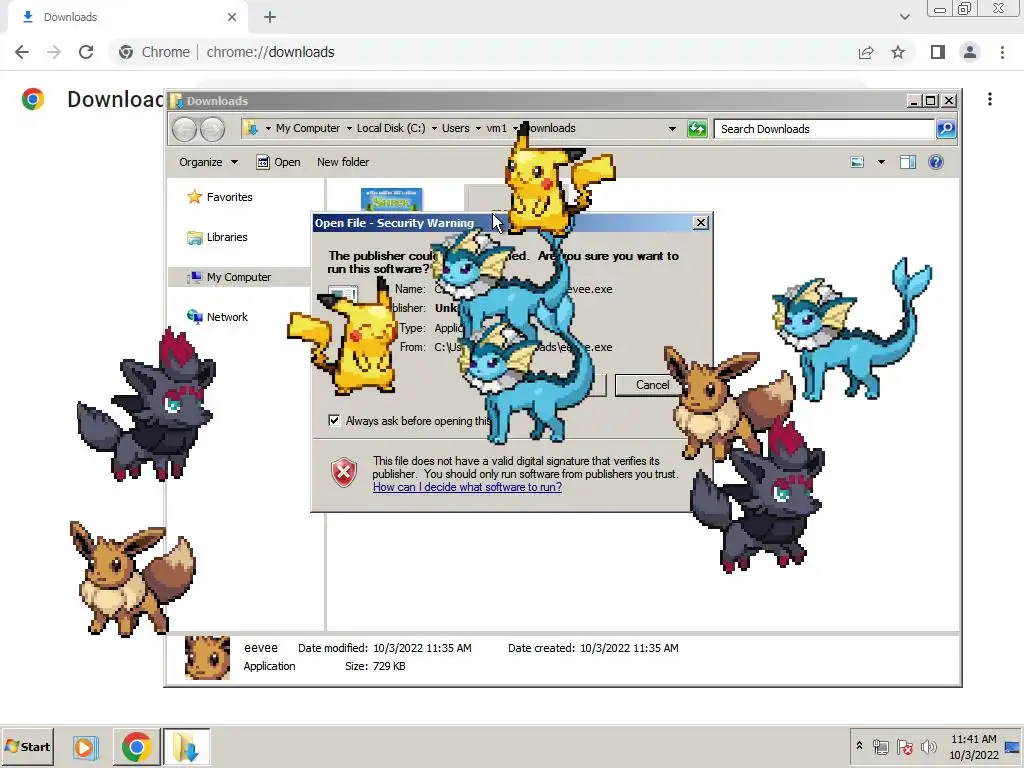Create a New folder
Screen dimensions: 1024x768
coord(343,162)
